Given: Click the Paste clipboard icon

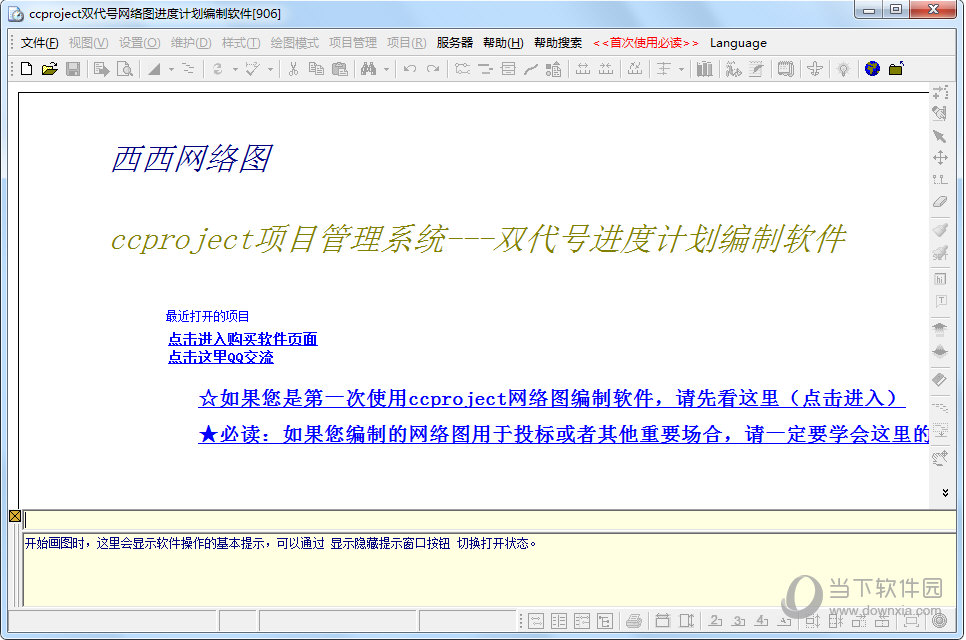Looking at the screenshot, I should pos(339,69).
